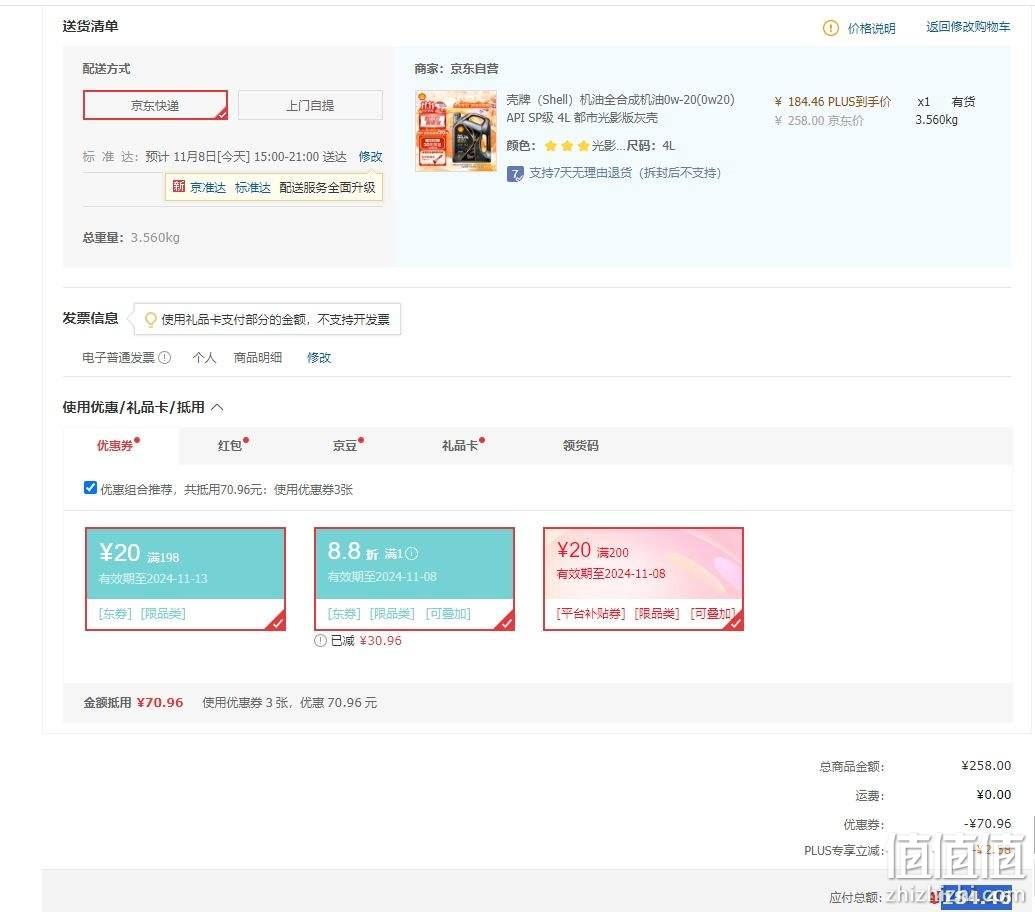Click 修改 next to delivery time
Image resolution: width=1035 pixels, height=912 pixels.
(x=370, y=156)
